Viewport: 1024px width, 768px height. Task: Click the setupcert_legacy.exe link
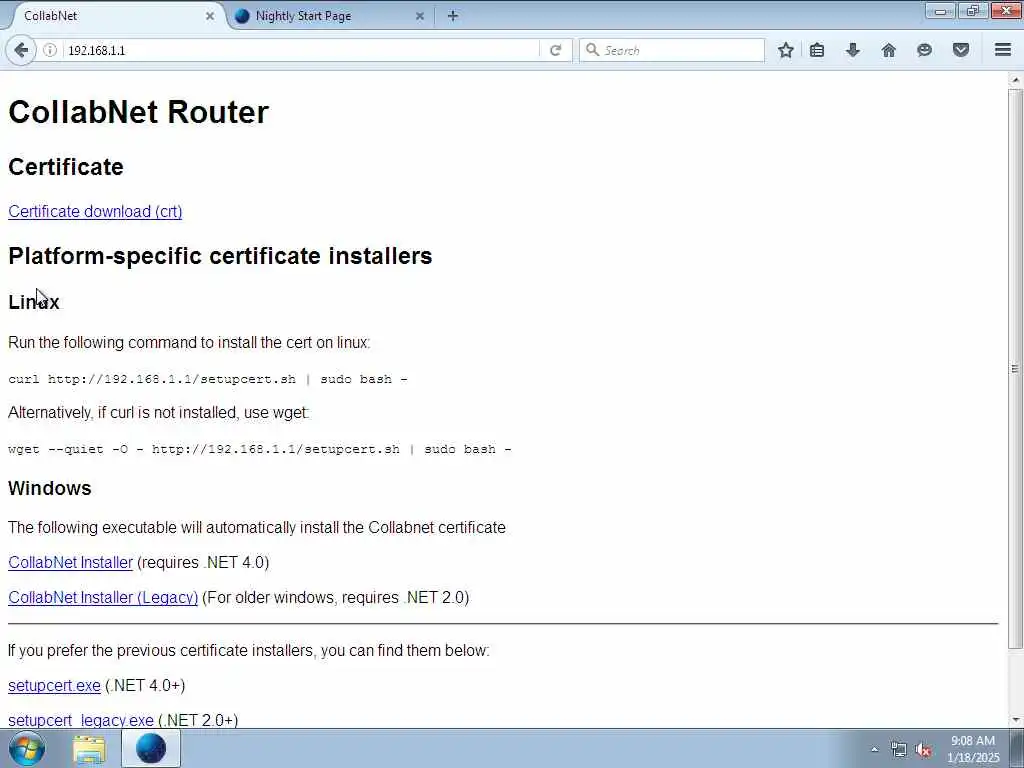click(x=81, y=720)
